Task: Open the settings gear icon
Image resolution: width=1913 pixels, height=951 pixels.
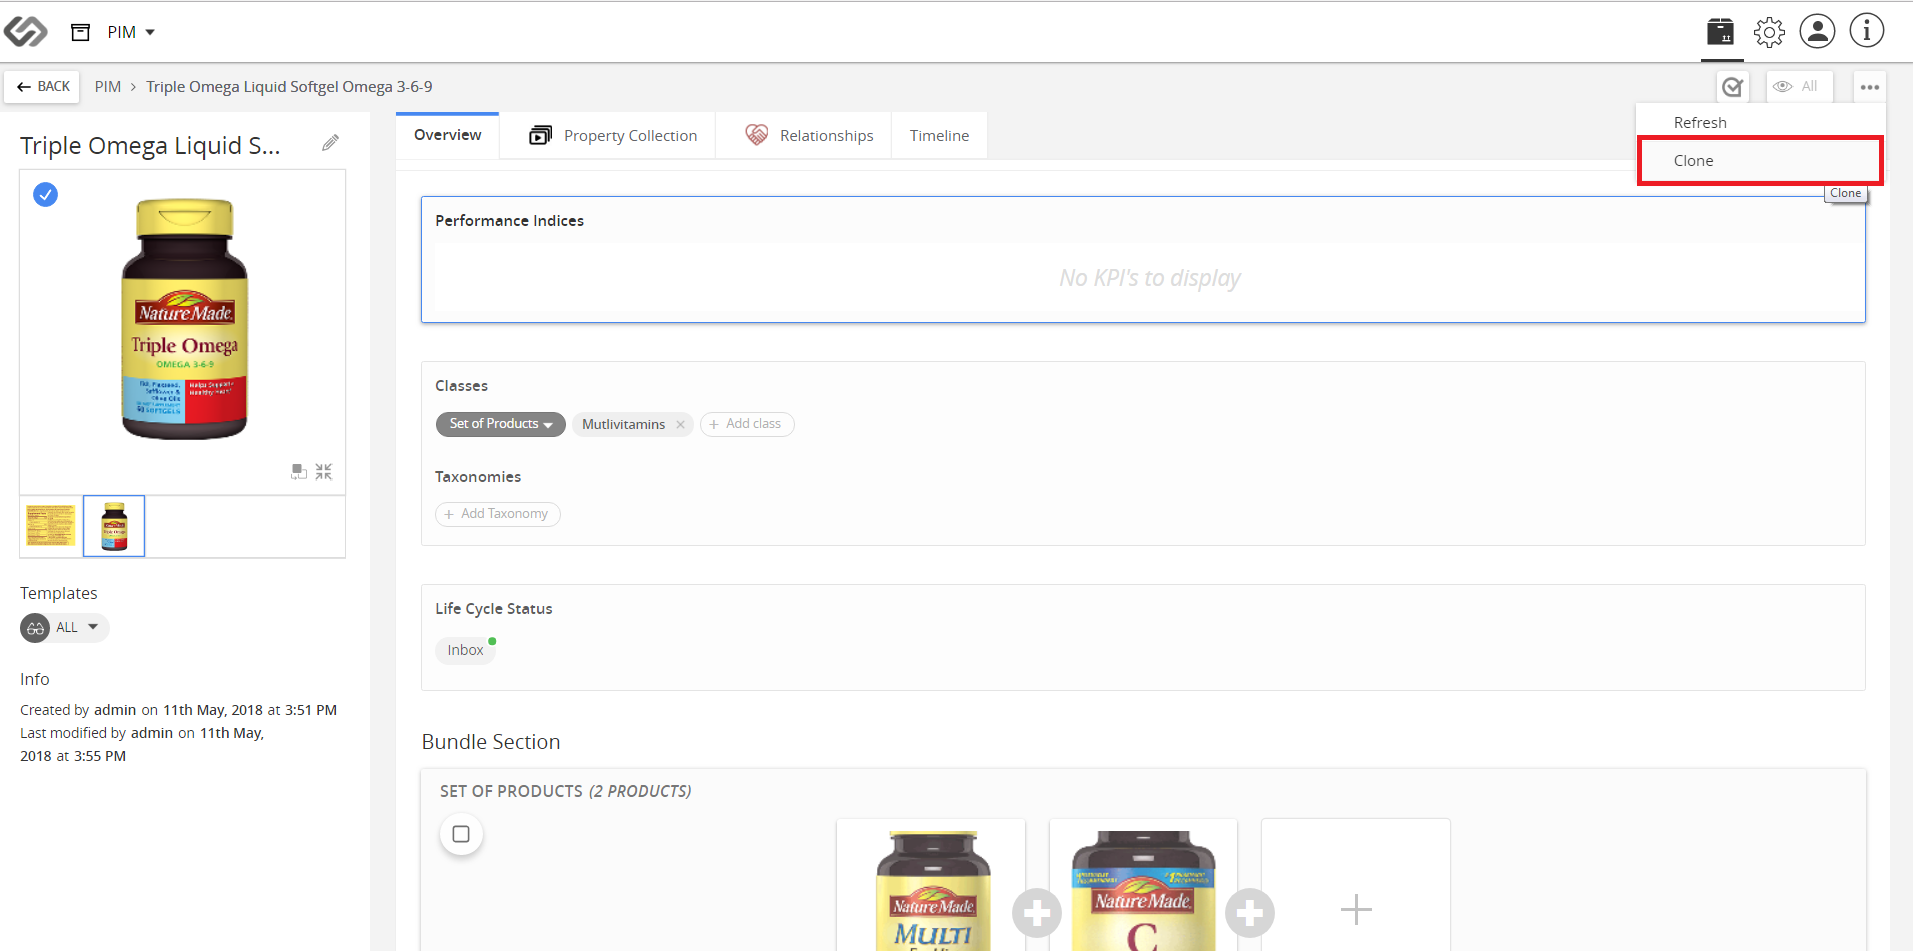Action: [x=1769, y=32]
